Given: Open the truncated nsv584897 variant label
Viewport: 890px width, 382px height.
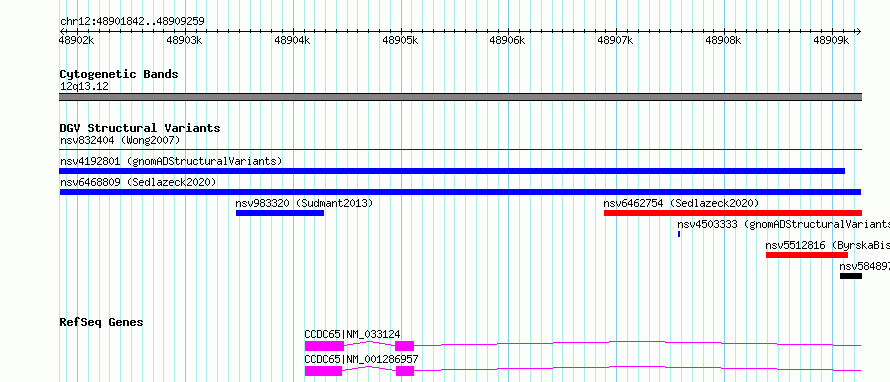Looking at the screenshot, I should point(864,266).
